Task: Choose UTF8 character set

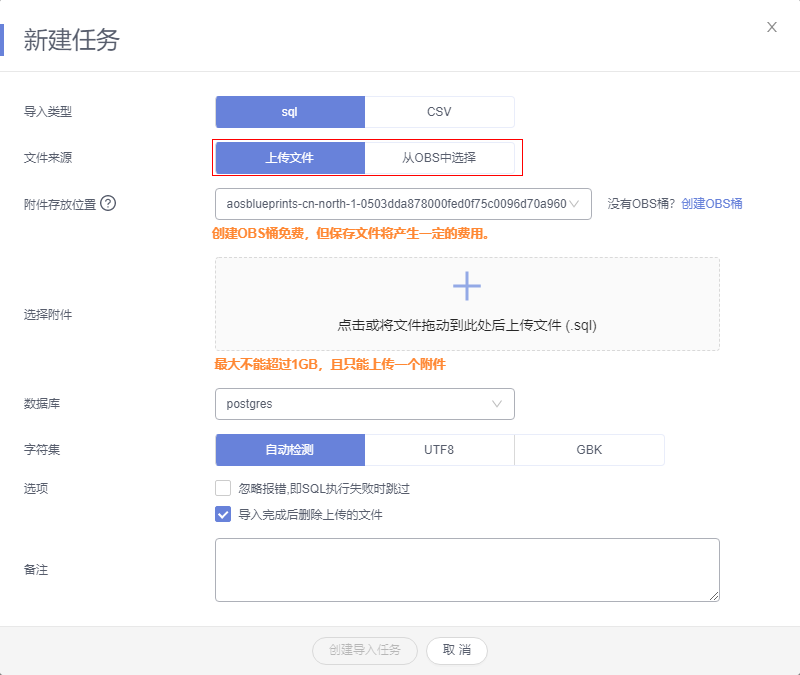Action: tap(439, 450)
